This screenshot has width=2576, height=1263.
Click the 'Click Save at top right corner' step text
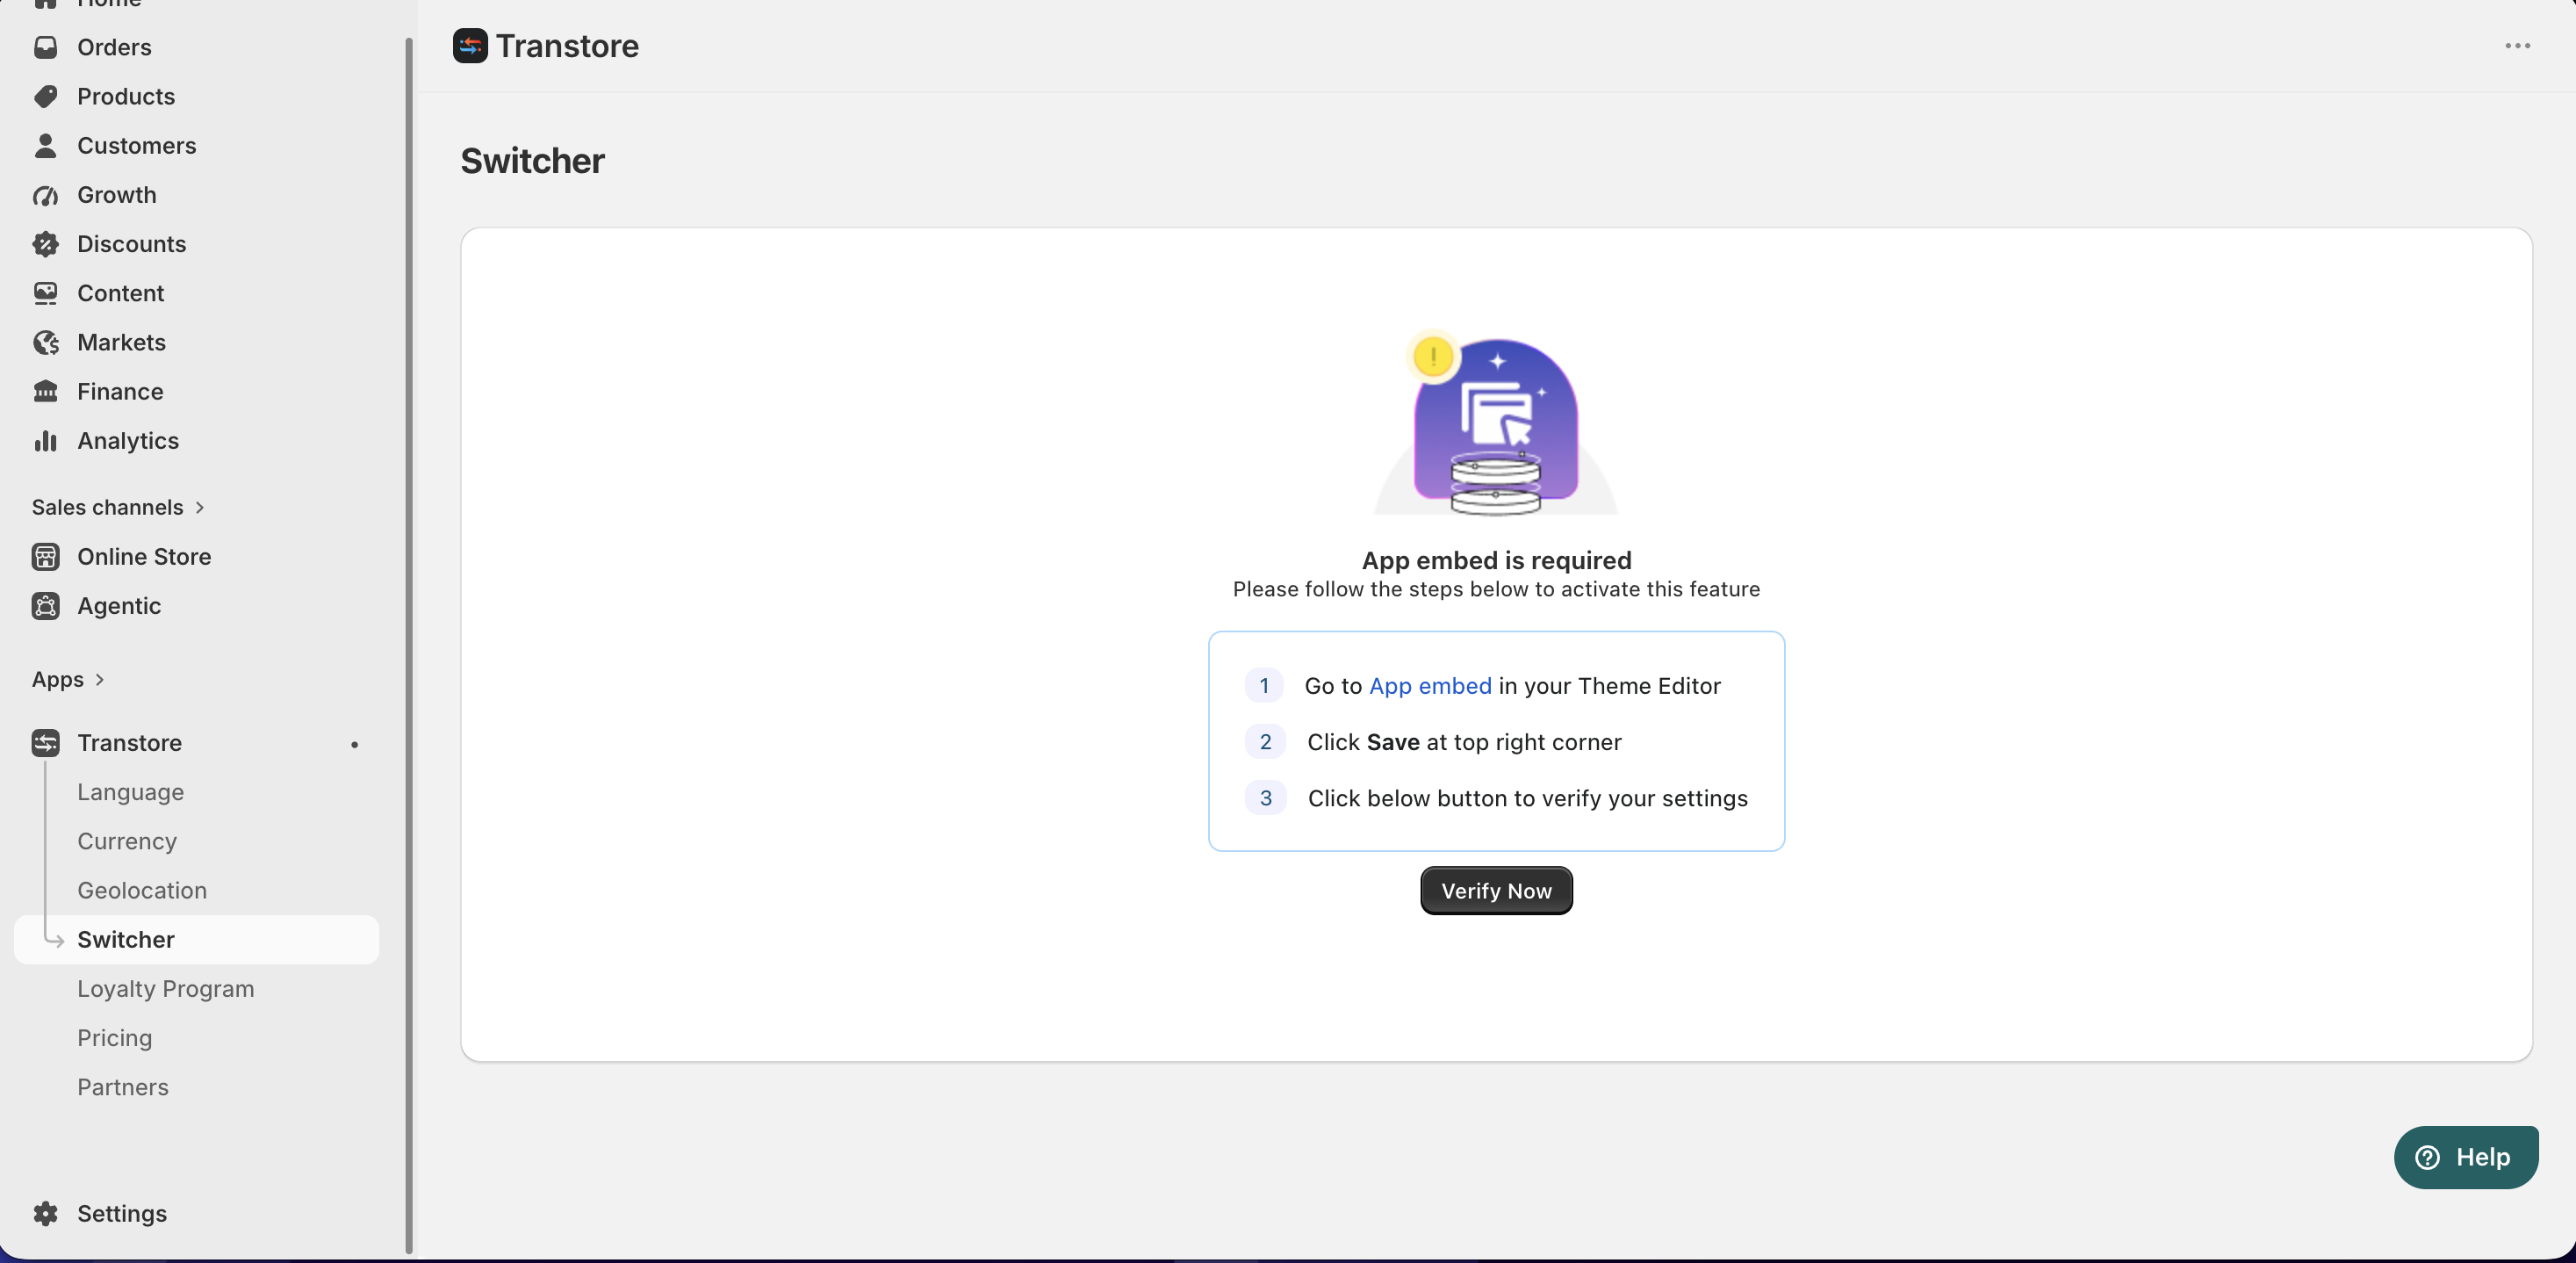click(1464, 742)
